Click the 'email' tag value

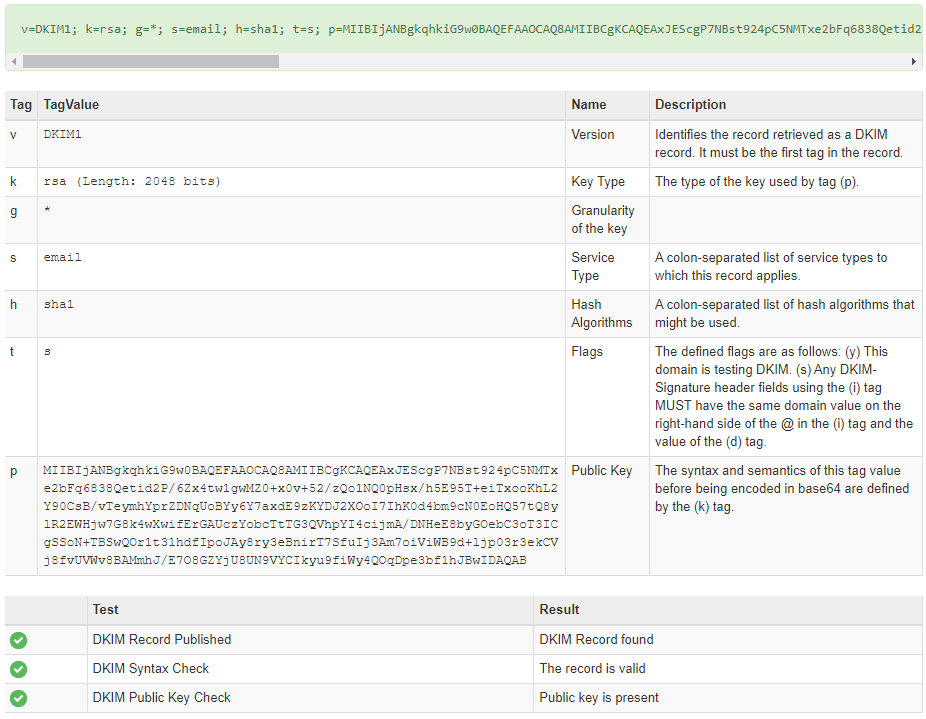[63, 258]
